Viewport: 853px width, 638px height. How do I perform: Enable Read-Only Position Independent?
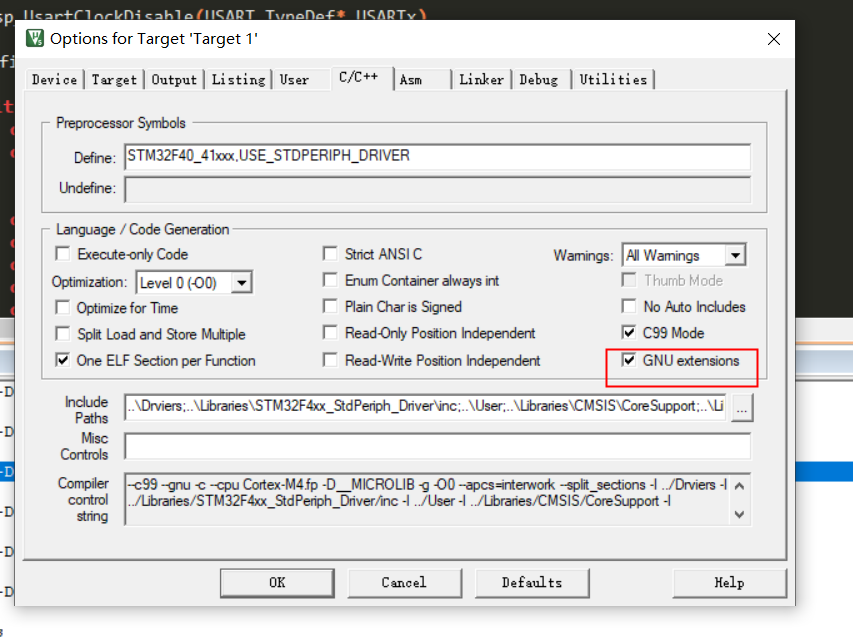point(330,333)
